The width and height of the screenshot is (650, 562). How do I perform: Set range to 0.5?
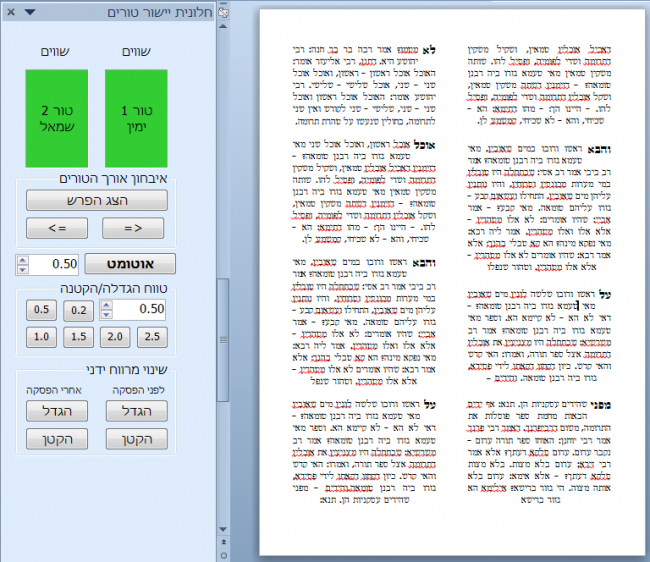point(41,310)
